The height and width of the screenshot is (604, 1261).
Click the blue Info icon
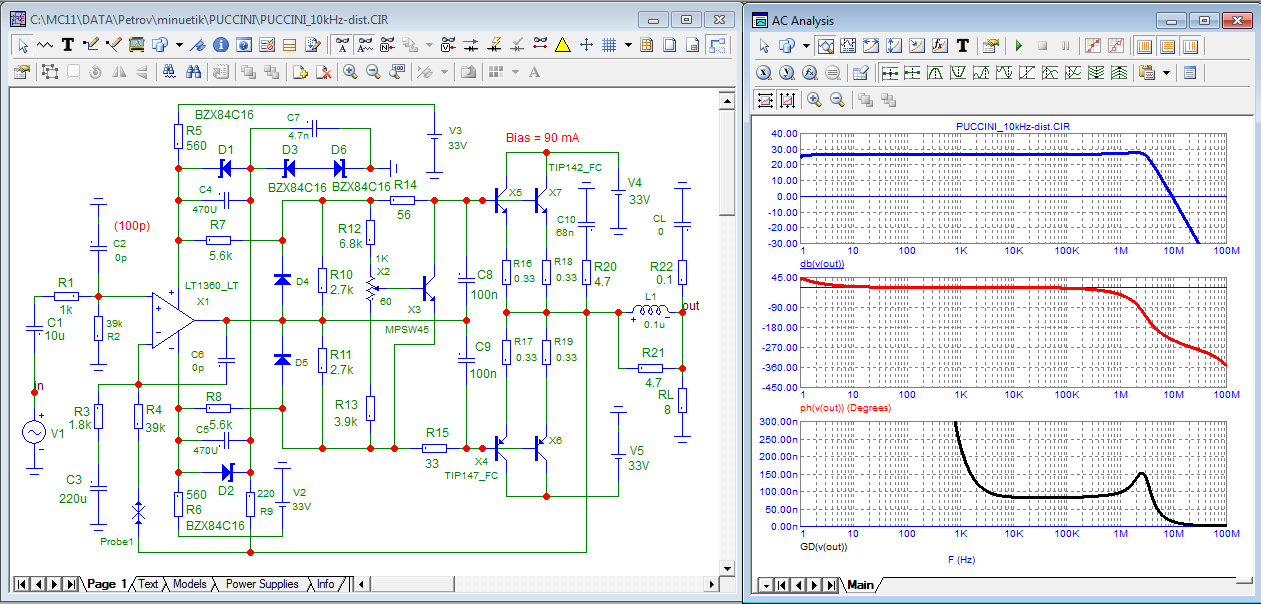[219, 45]
